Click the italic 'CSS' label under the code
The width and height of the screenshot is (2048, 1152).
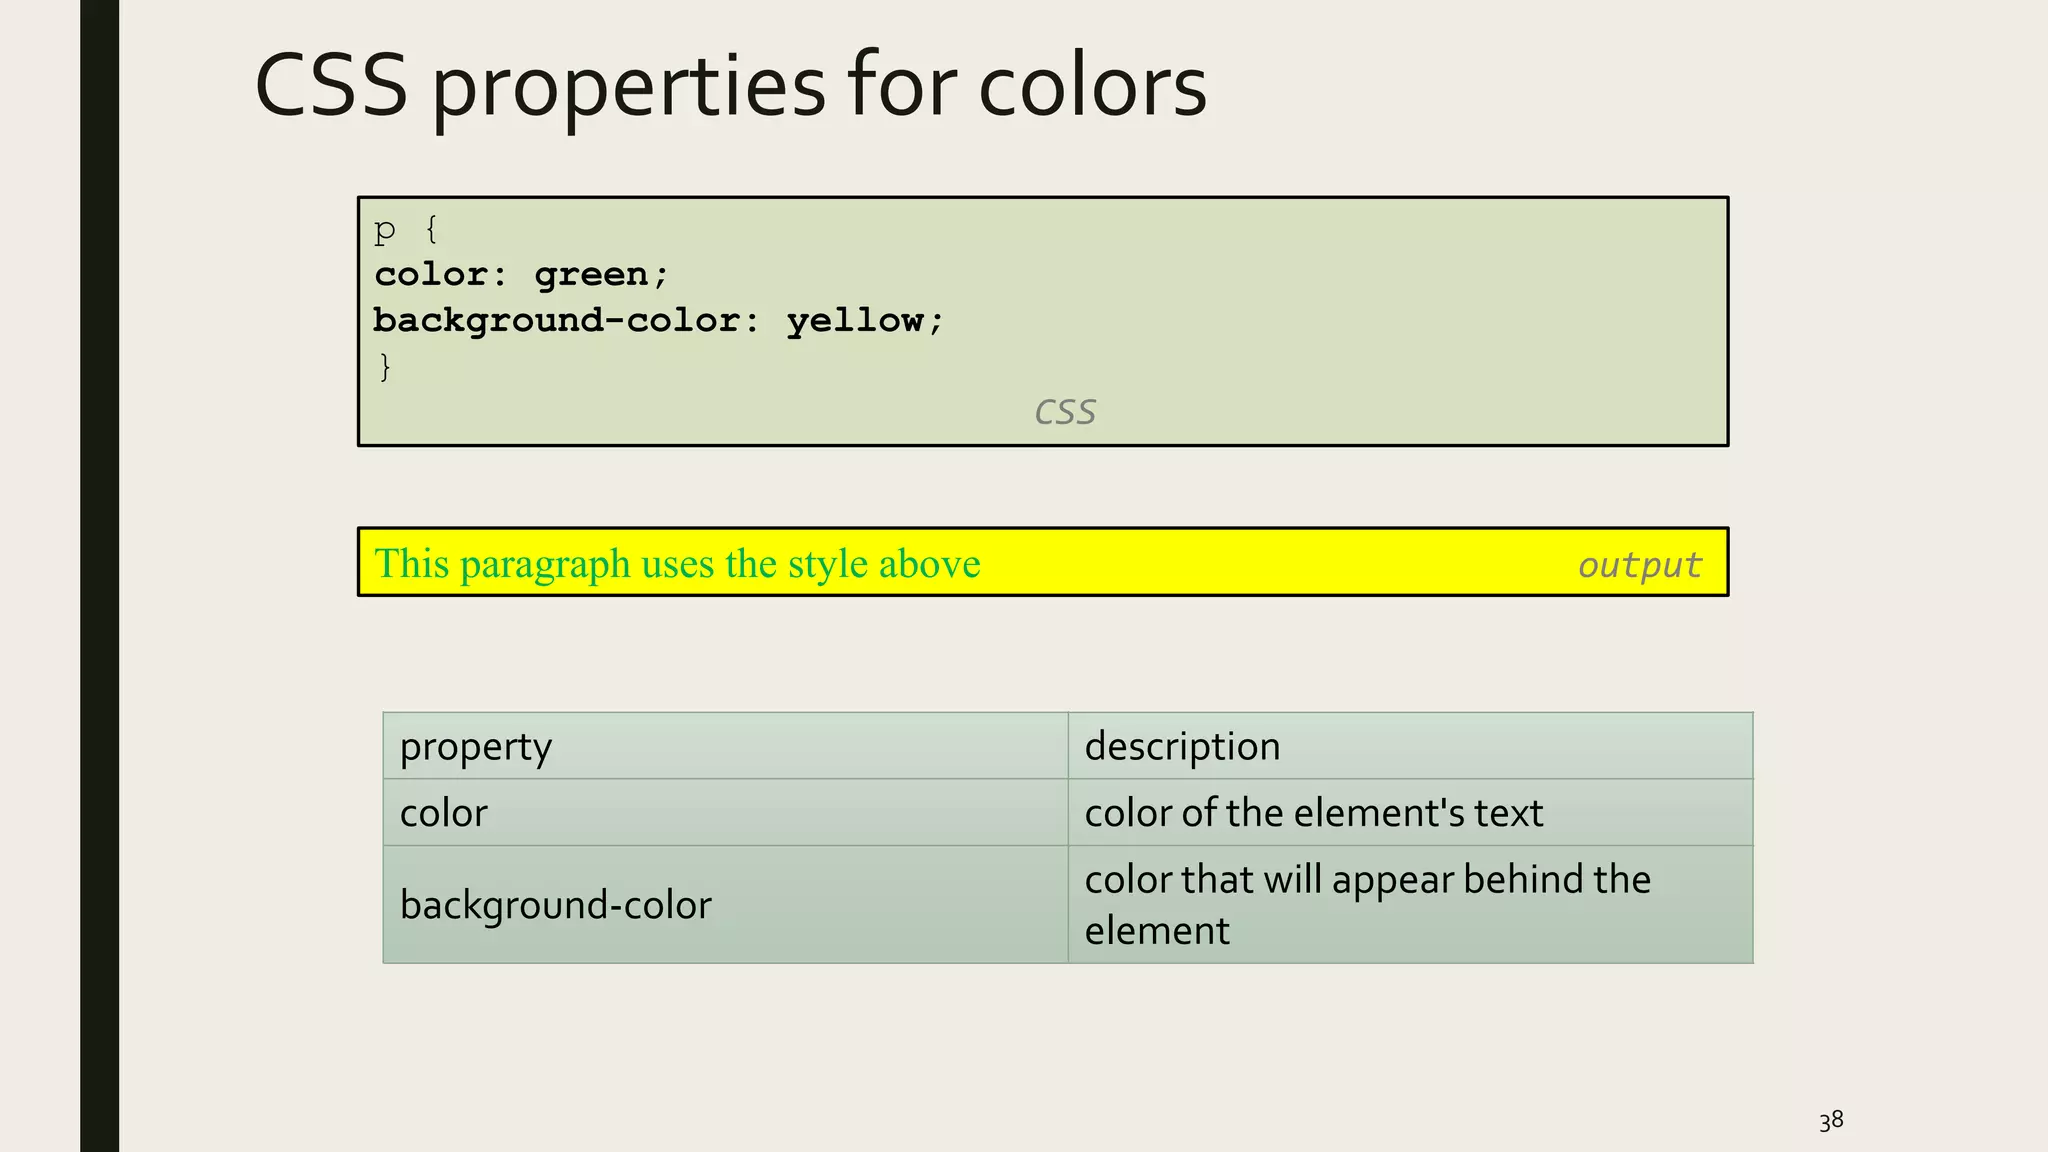click(1064, 412)
